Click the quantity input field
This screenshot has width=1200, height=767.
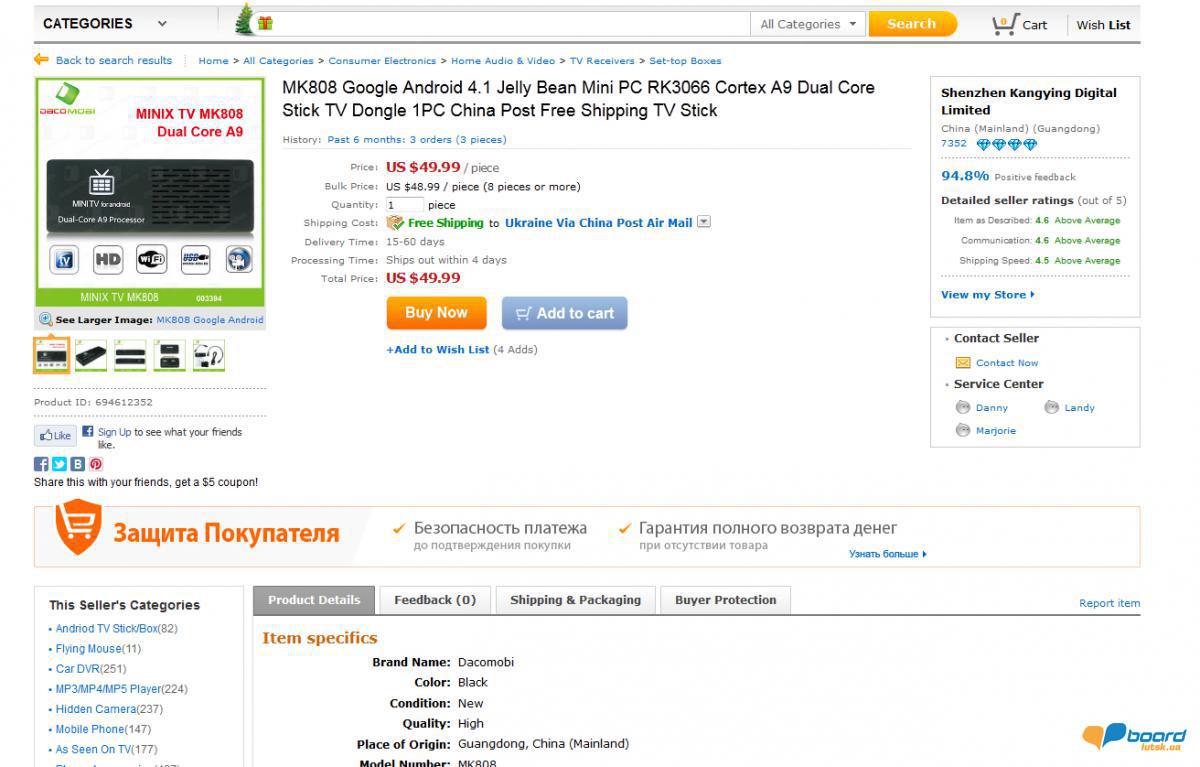[x=404, y=205]
